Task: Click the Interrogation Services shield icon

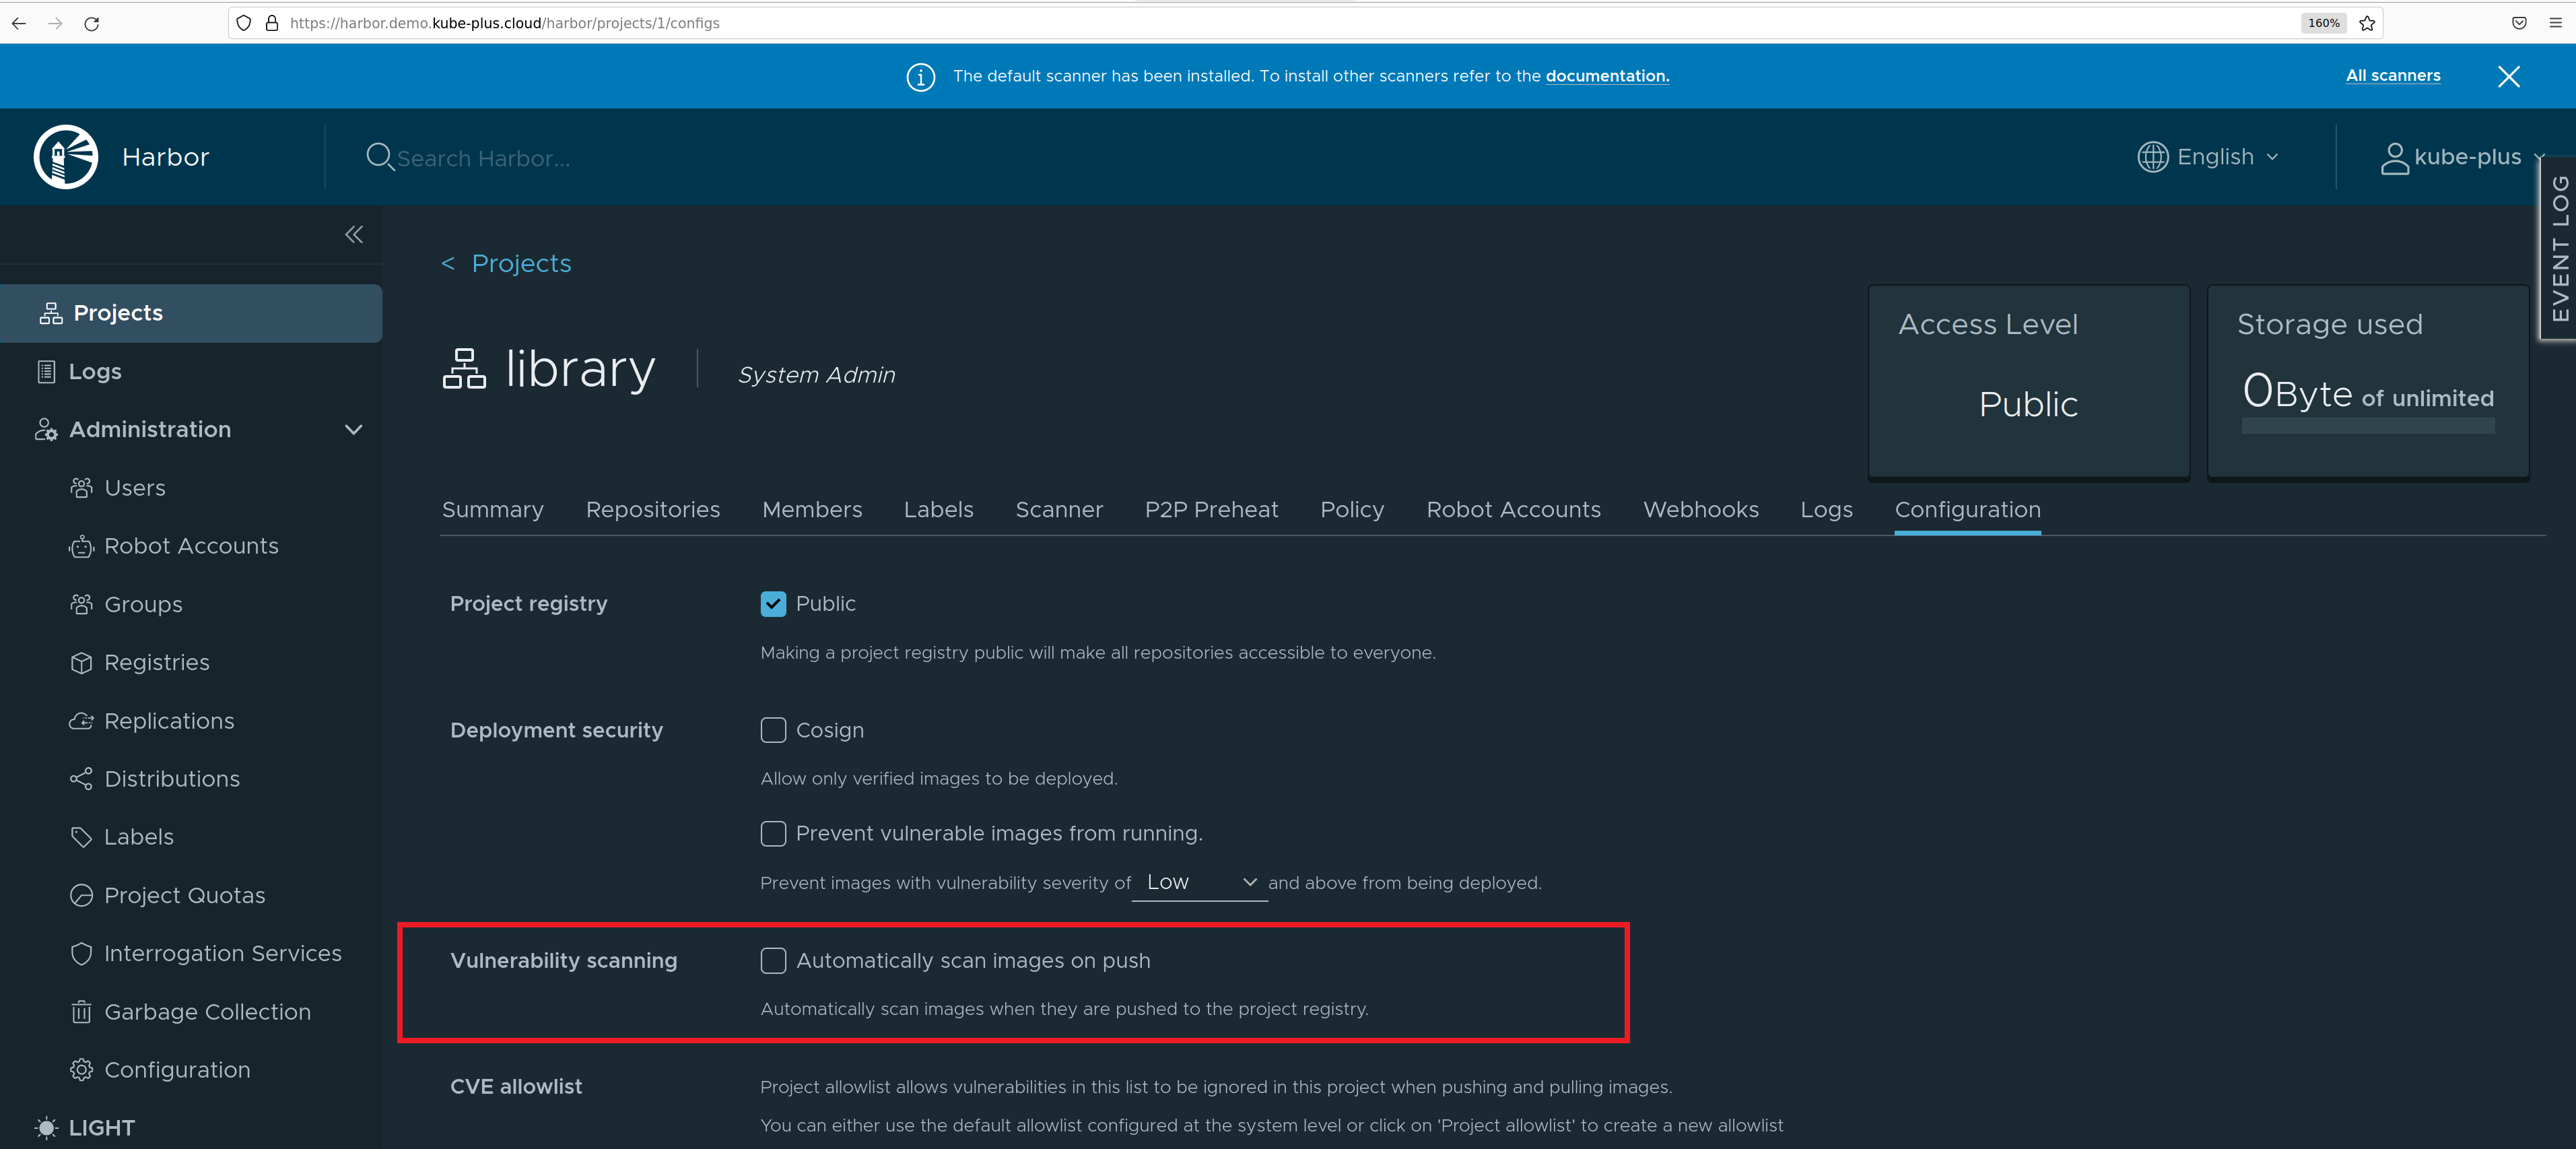Action: tap(81, 954)
